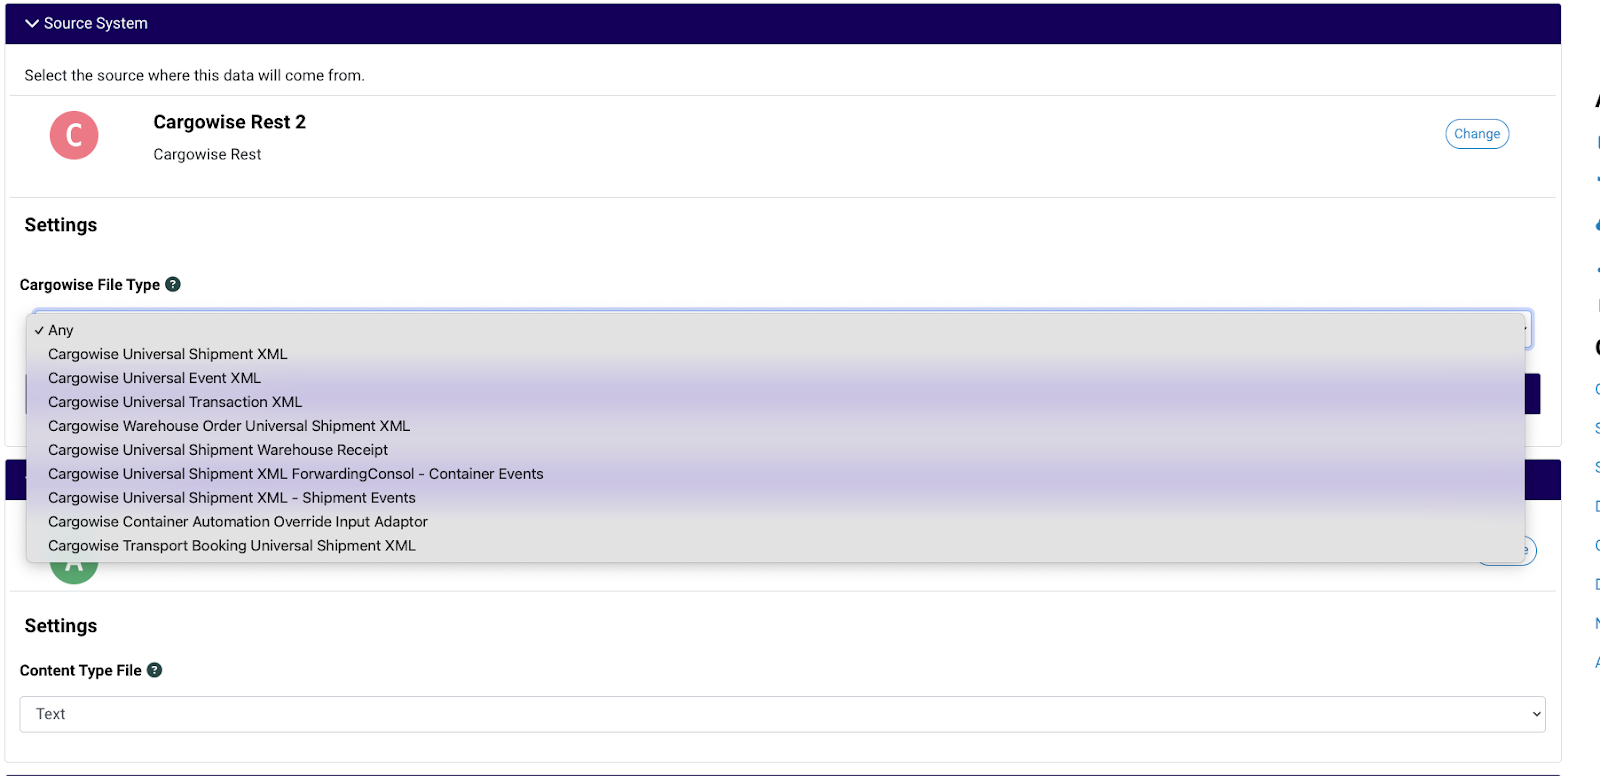Pick Cargowise Universal Shipment Warehouse Receipt
1600x776 pixels.
tap(775, 450)
